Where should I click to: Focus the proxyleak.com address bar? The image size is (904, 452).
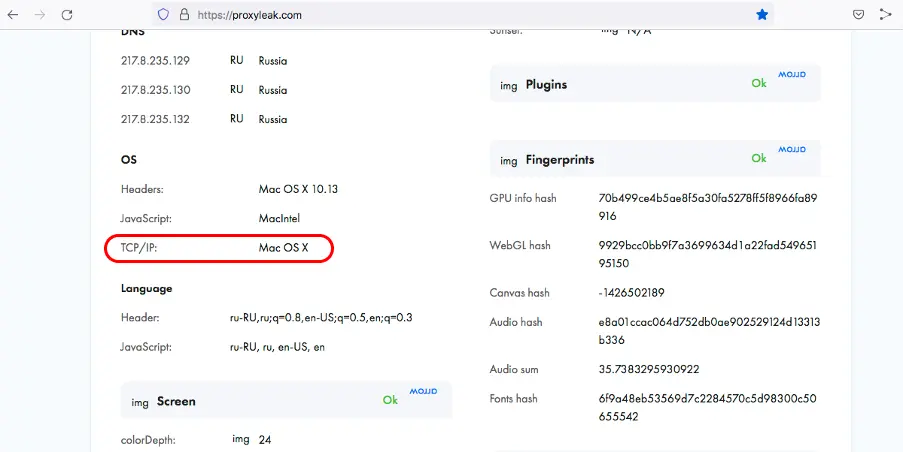(x=462, y=15)
